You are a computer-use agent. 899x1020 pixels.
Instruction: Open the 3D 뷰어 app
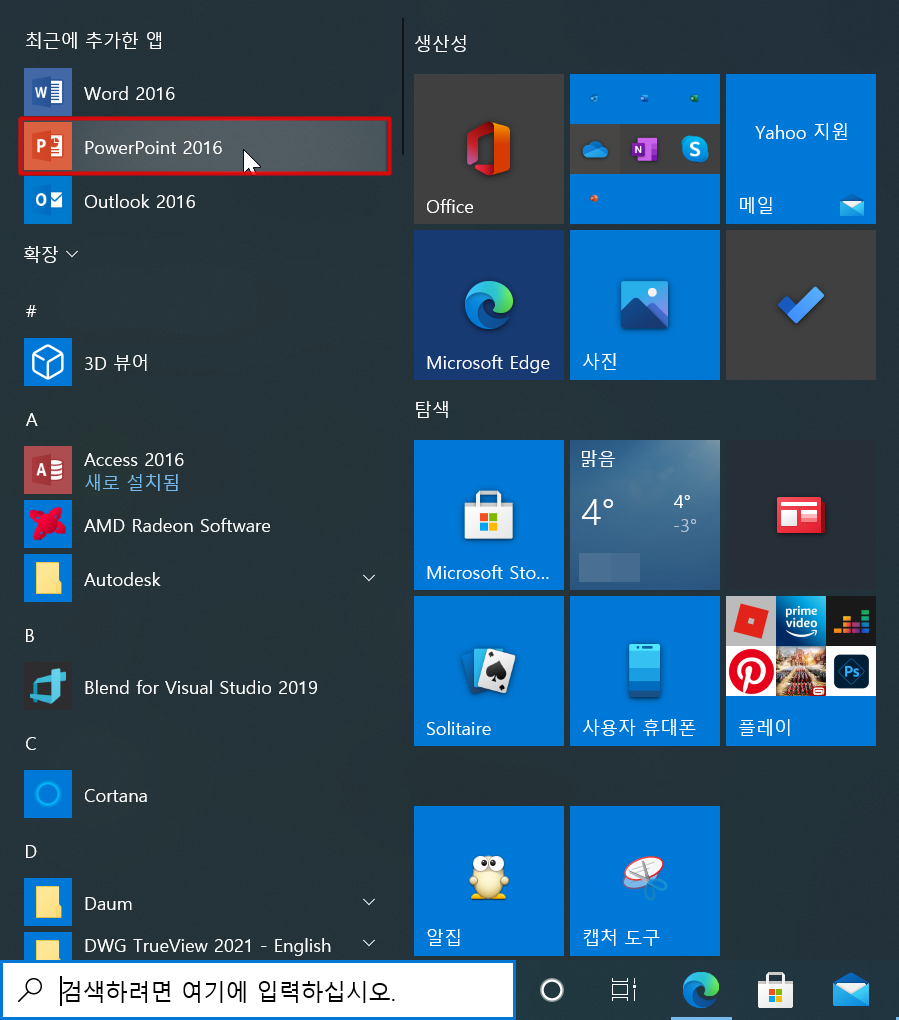pos(205,362)
